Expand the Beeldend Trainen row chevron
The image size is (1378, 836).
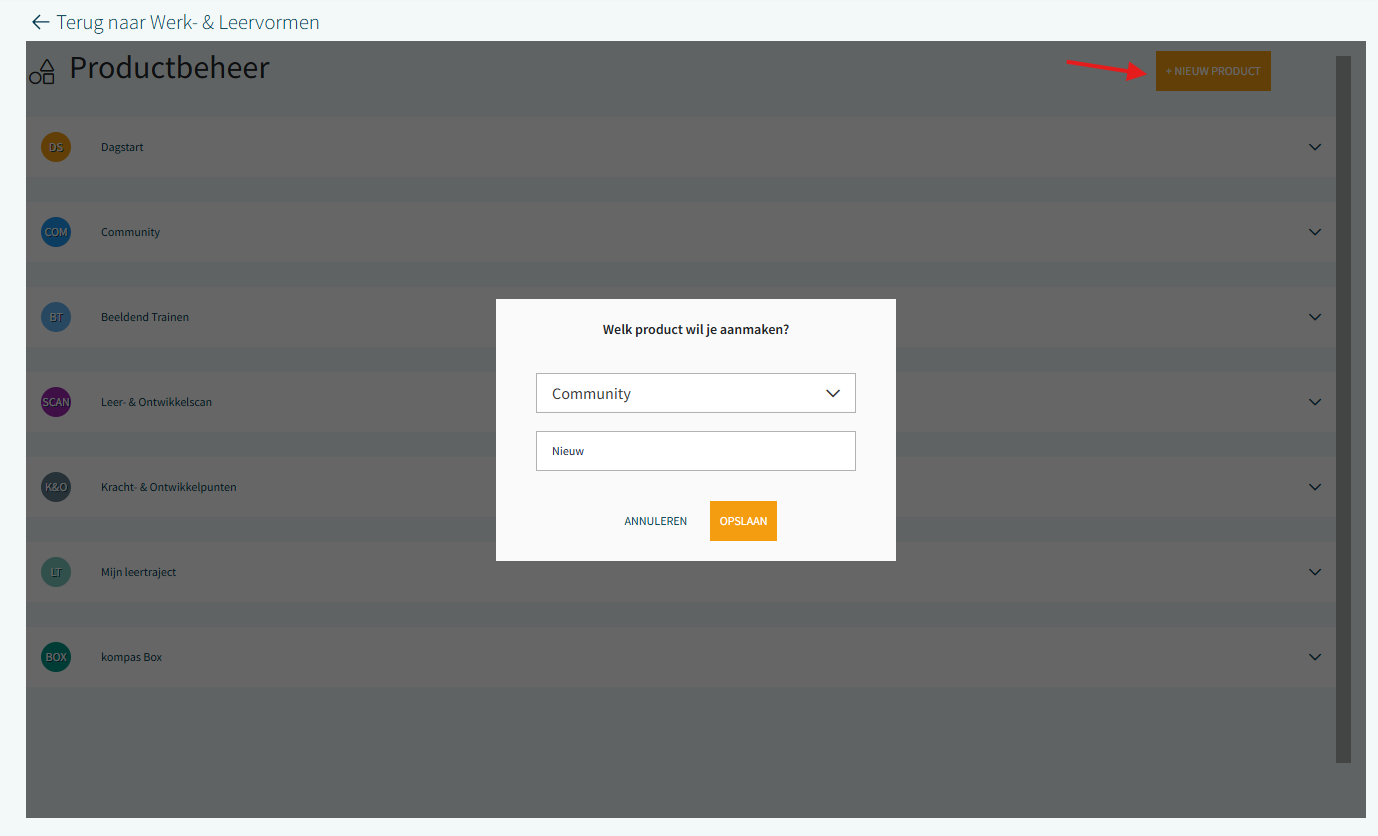tap(1315, 317)
